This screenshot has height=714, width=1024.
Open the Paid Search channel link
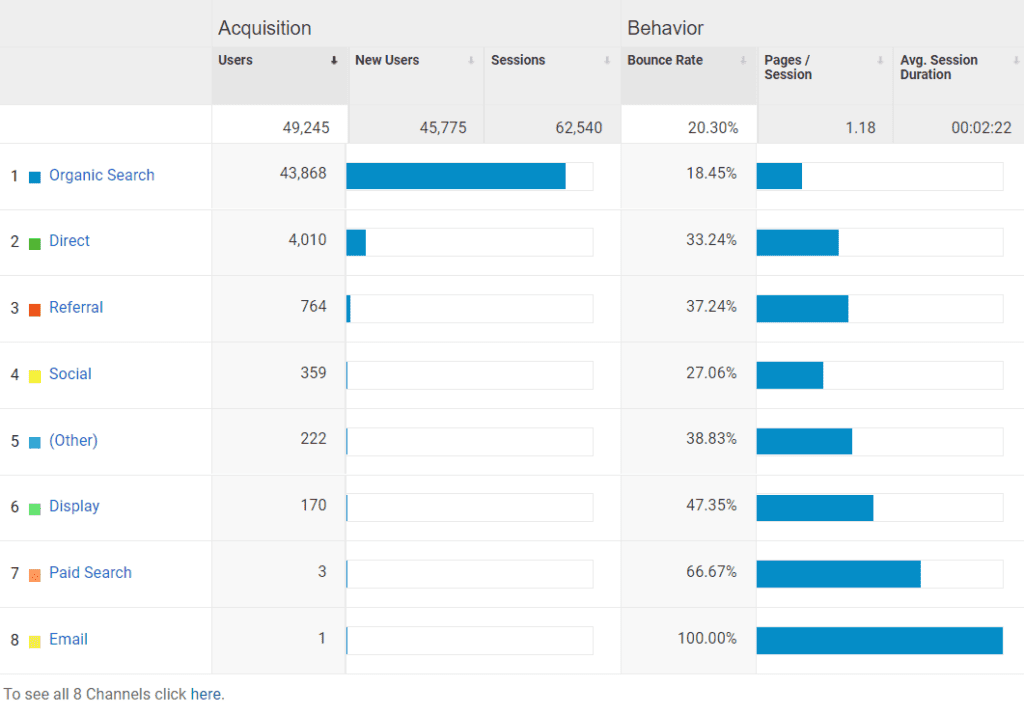90,572
